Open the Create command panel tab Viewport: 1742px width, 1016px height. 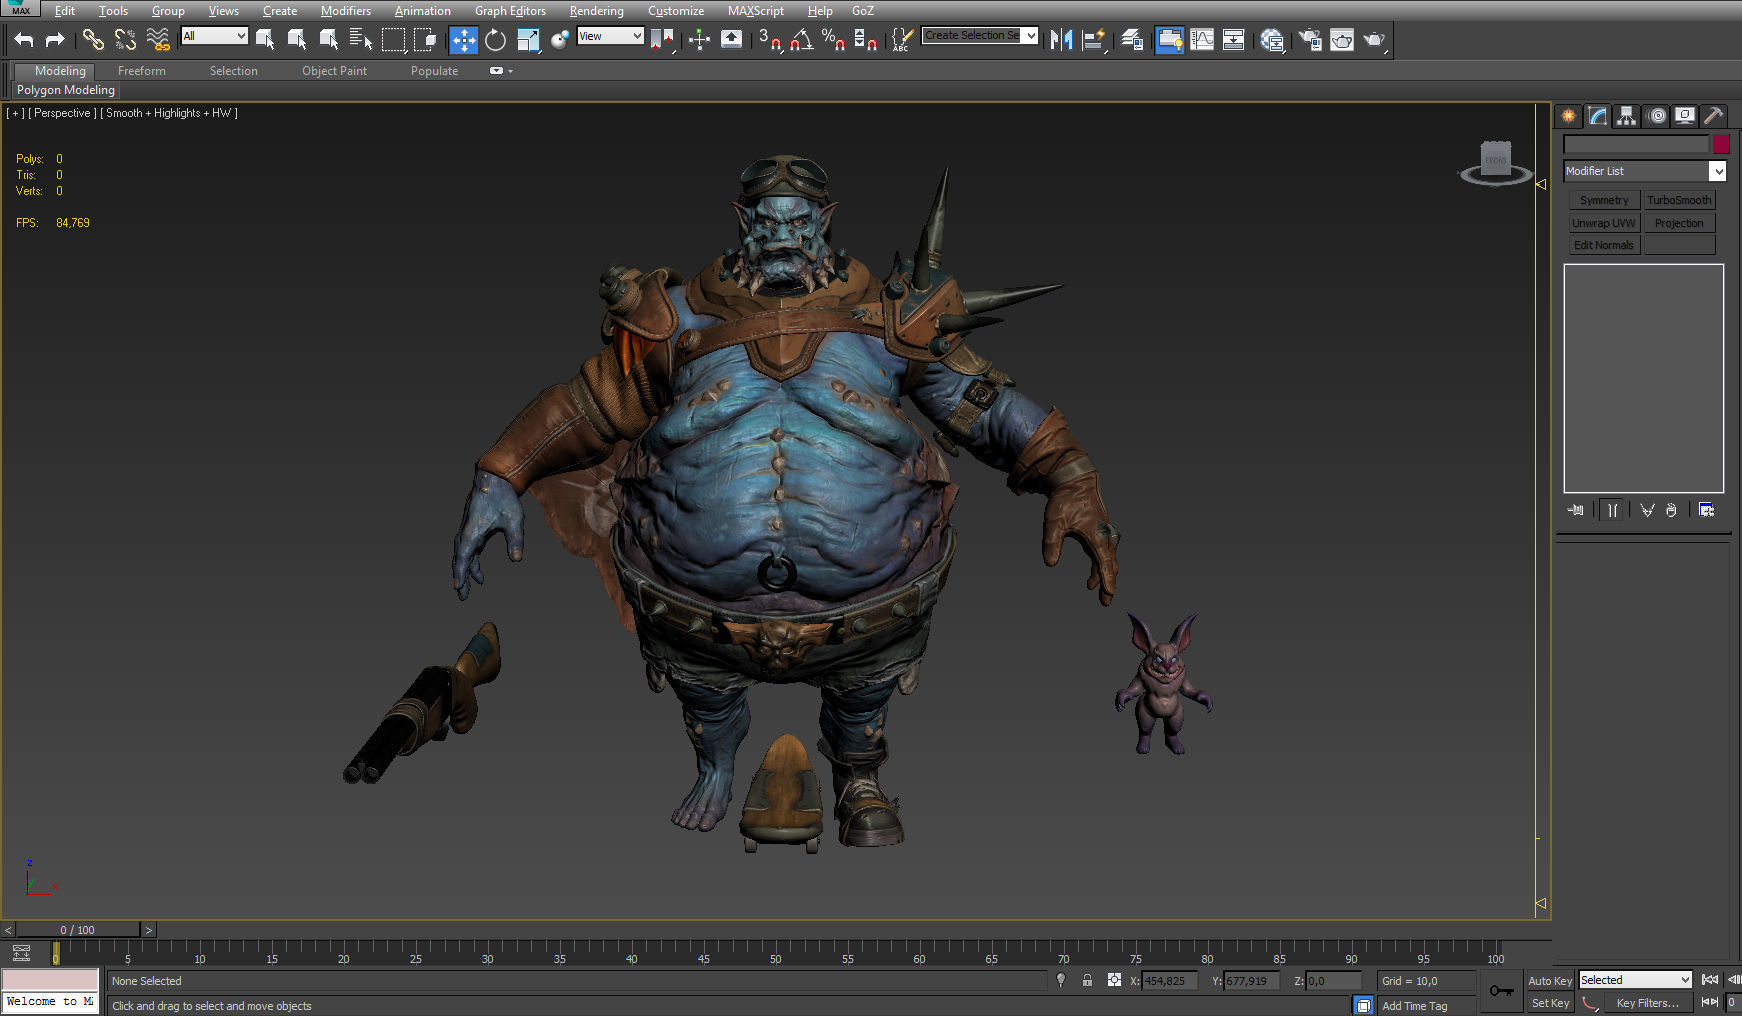1568,116
